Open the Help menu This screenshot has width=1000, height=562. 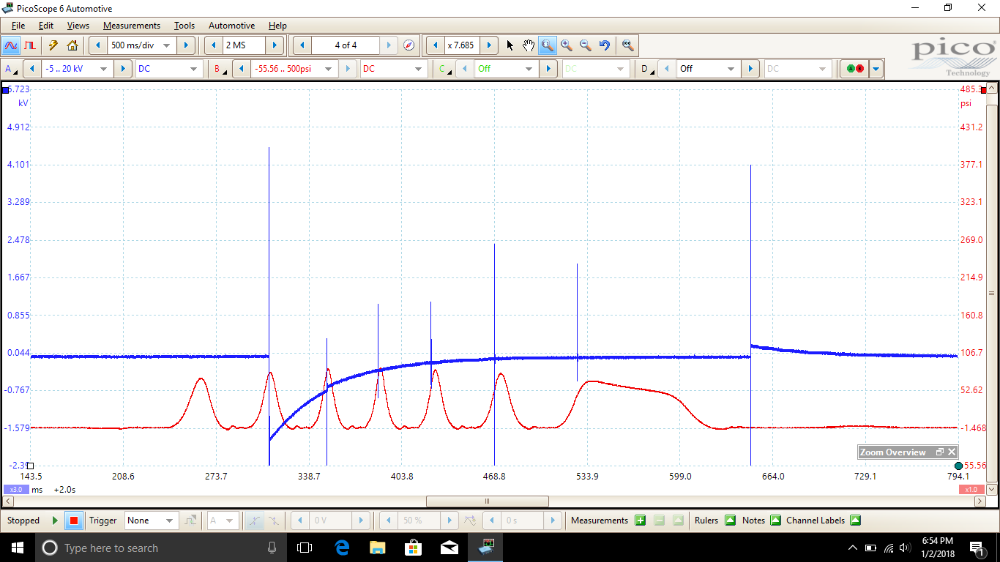coord(277,26)
